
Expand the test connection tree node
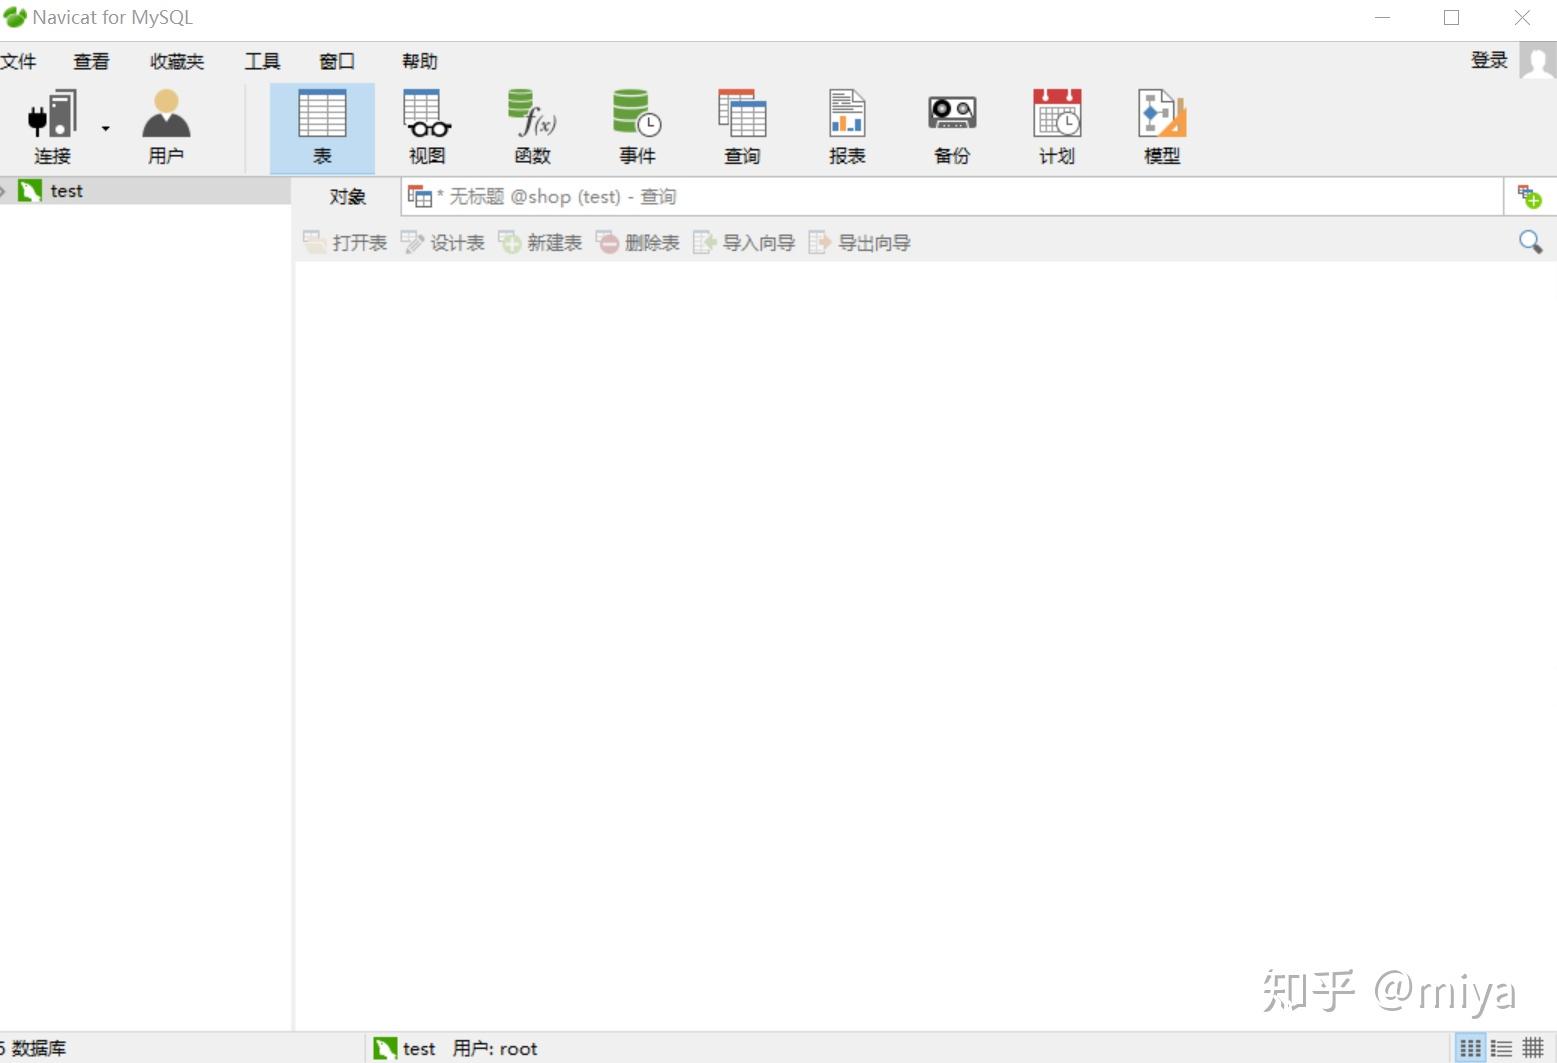pos(4,191)
